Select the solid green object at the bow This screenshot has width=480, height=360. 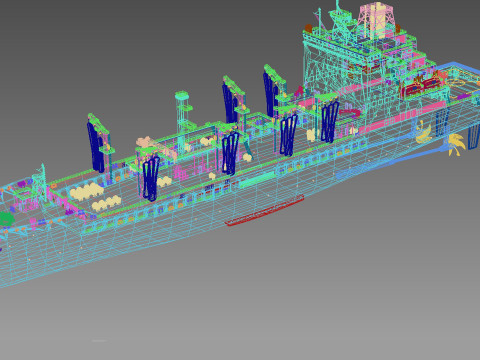(6, 219)
